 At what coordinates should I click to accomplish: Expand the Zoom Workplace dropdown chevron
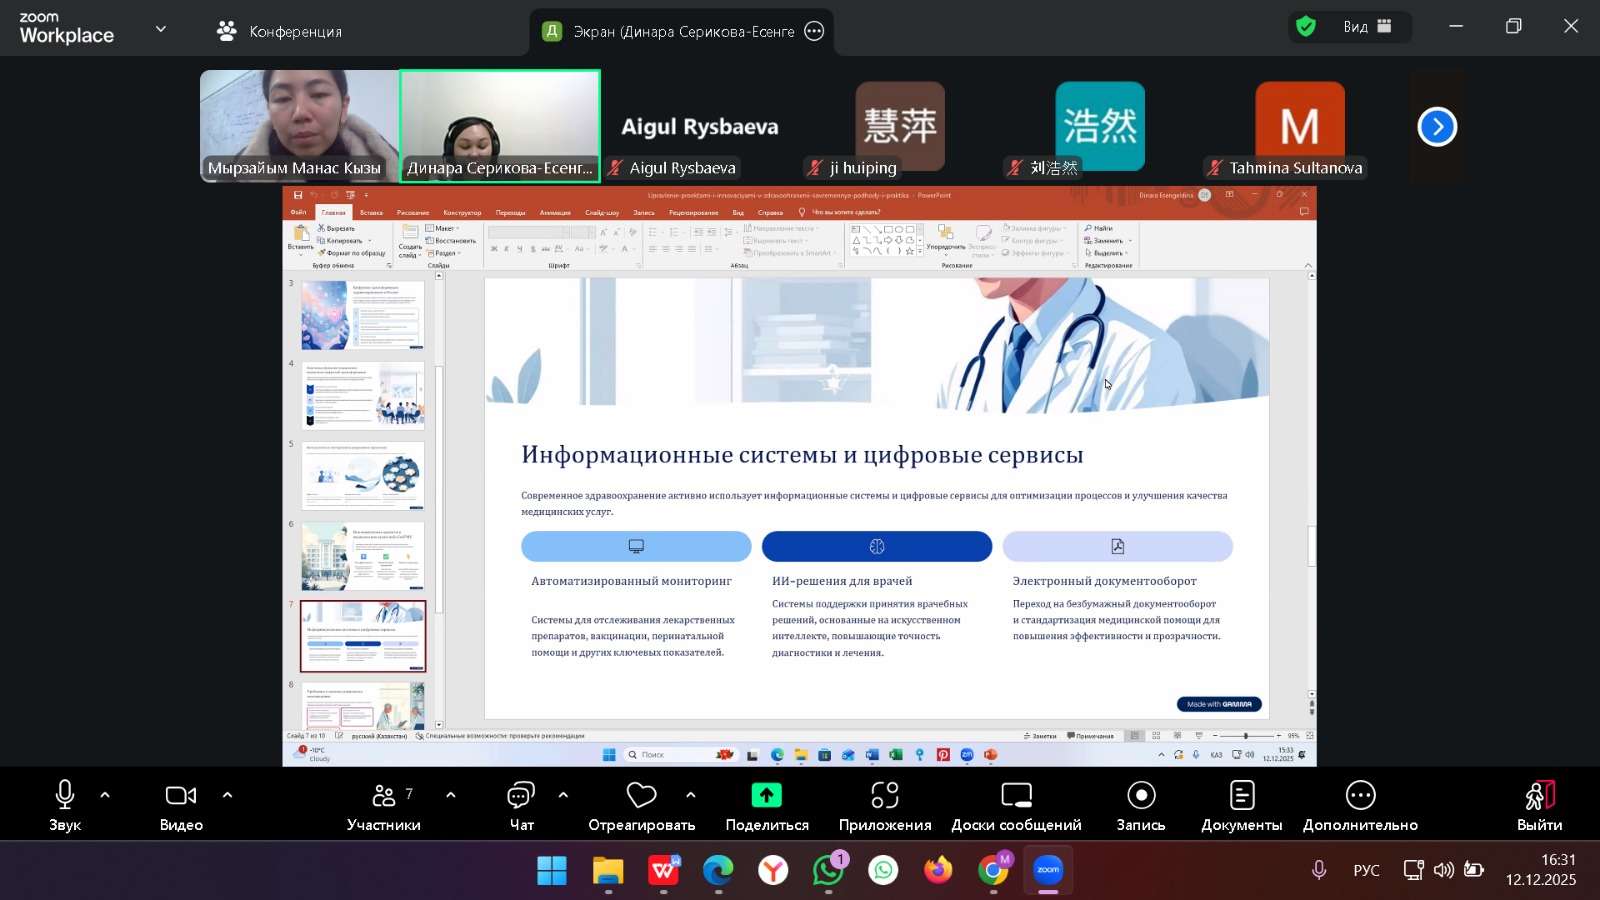click(161, 30)
